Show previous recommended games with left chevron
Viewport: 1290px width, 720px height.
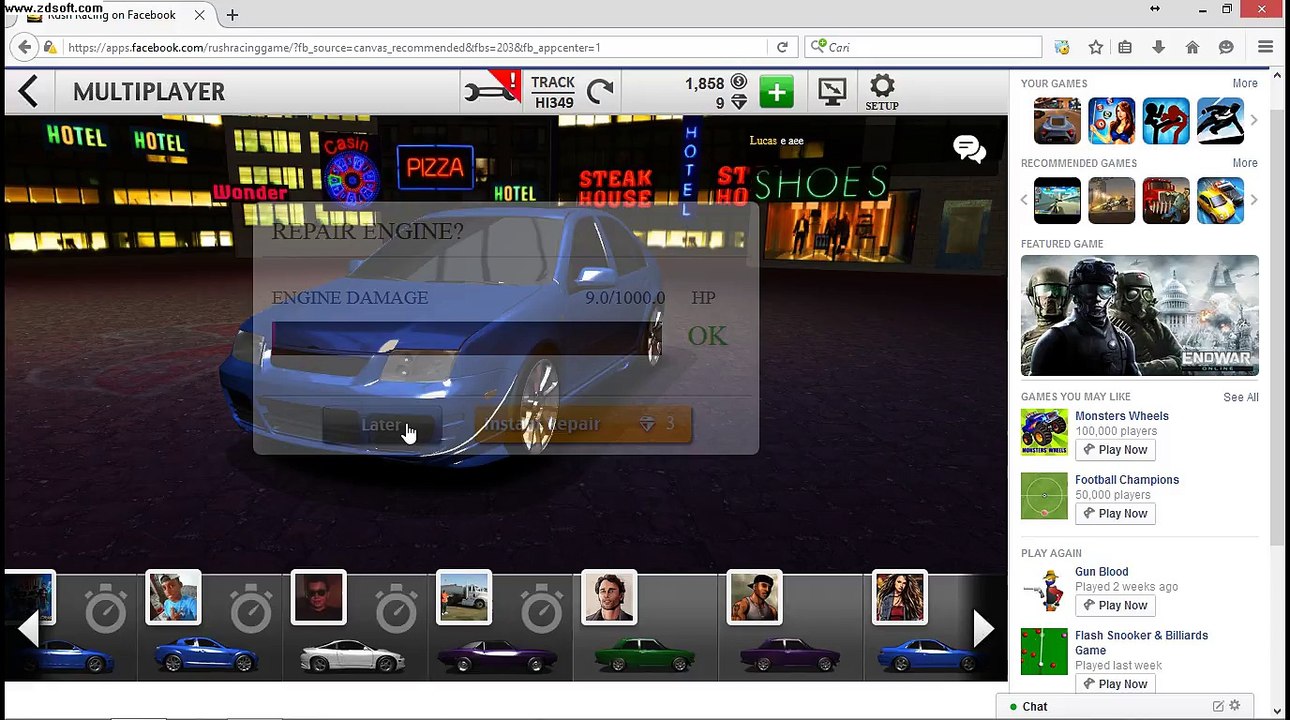(x=1025, y=200)
